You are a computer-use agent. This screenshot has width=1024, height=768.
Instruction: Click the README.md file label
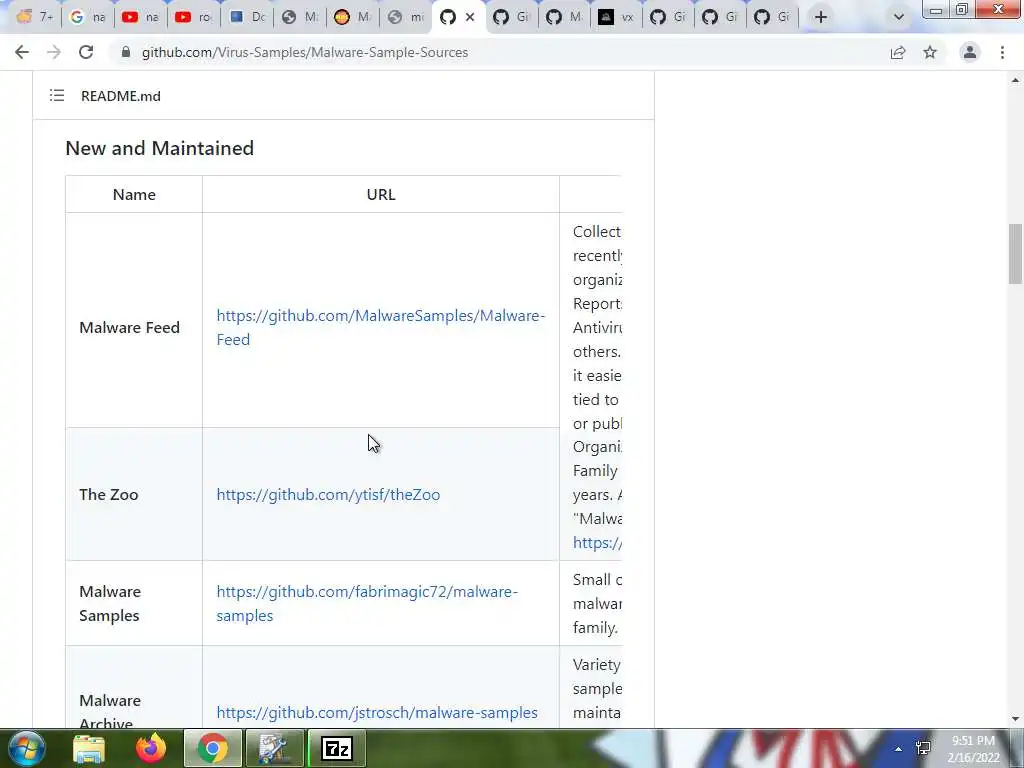121,96
